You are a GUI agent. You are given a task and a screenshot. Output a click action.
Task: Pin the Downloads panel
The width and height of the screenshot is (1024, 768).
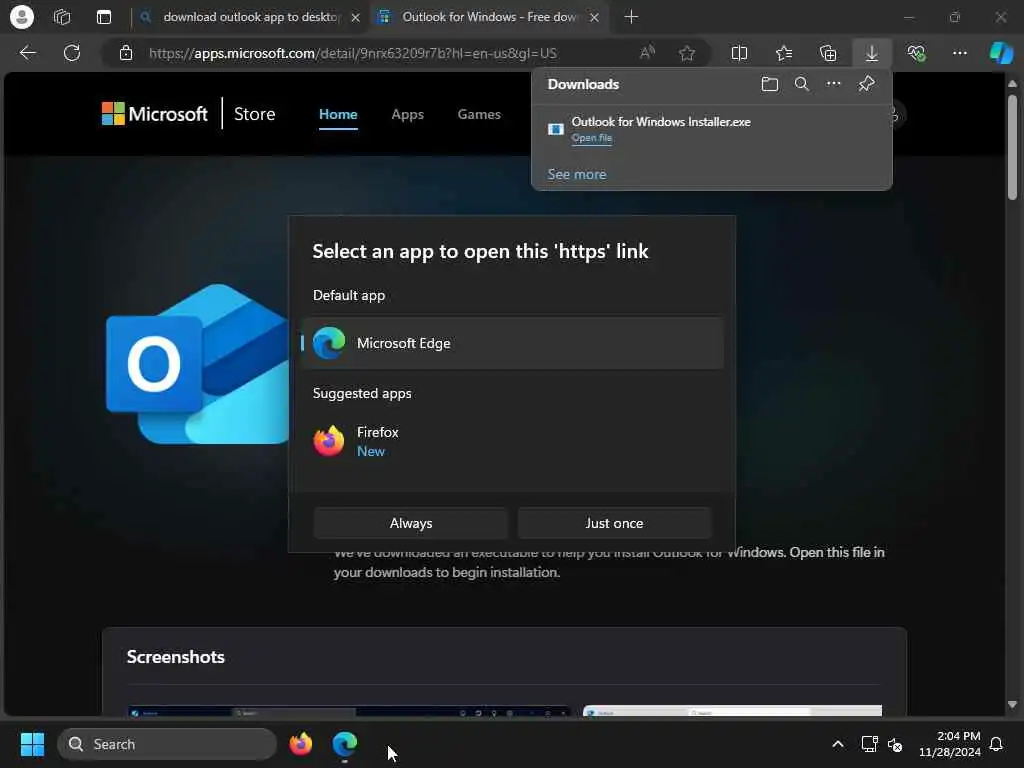867,84
